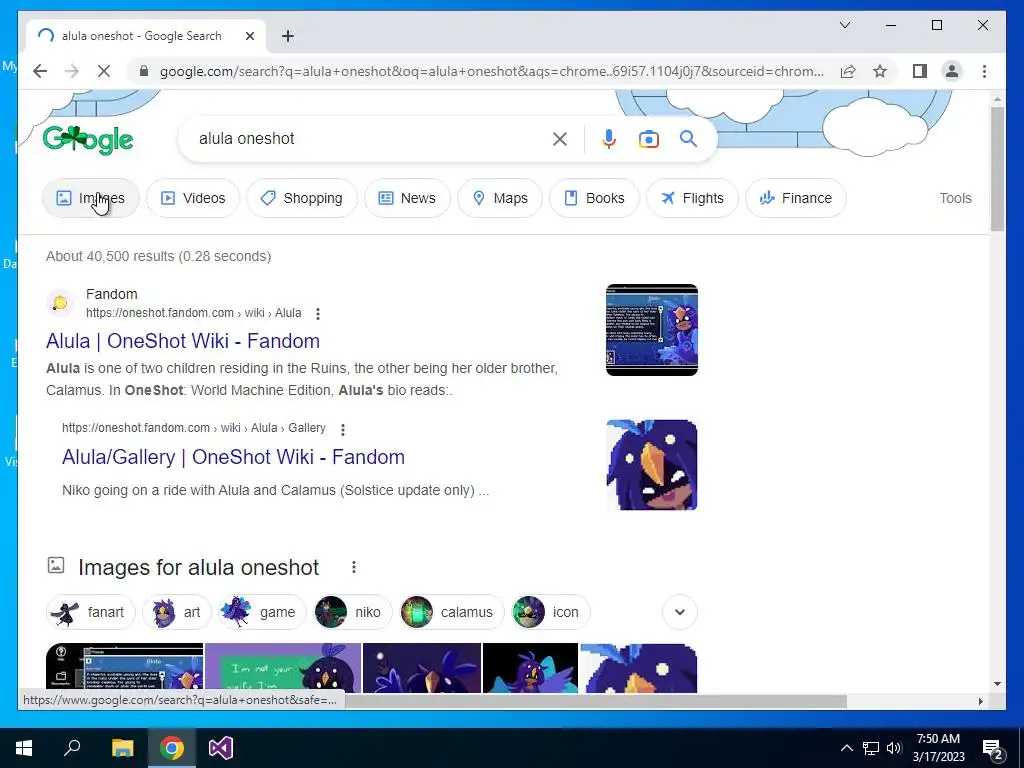Open options for Alula Gallery result
Image resolution: width=1024 pixels, height=768 pixels.
(343, 429)
